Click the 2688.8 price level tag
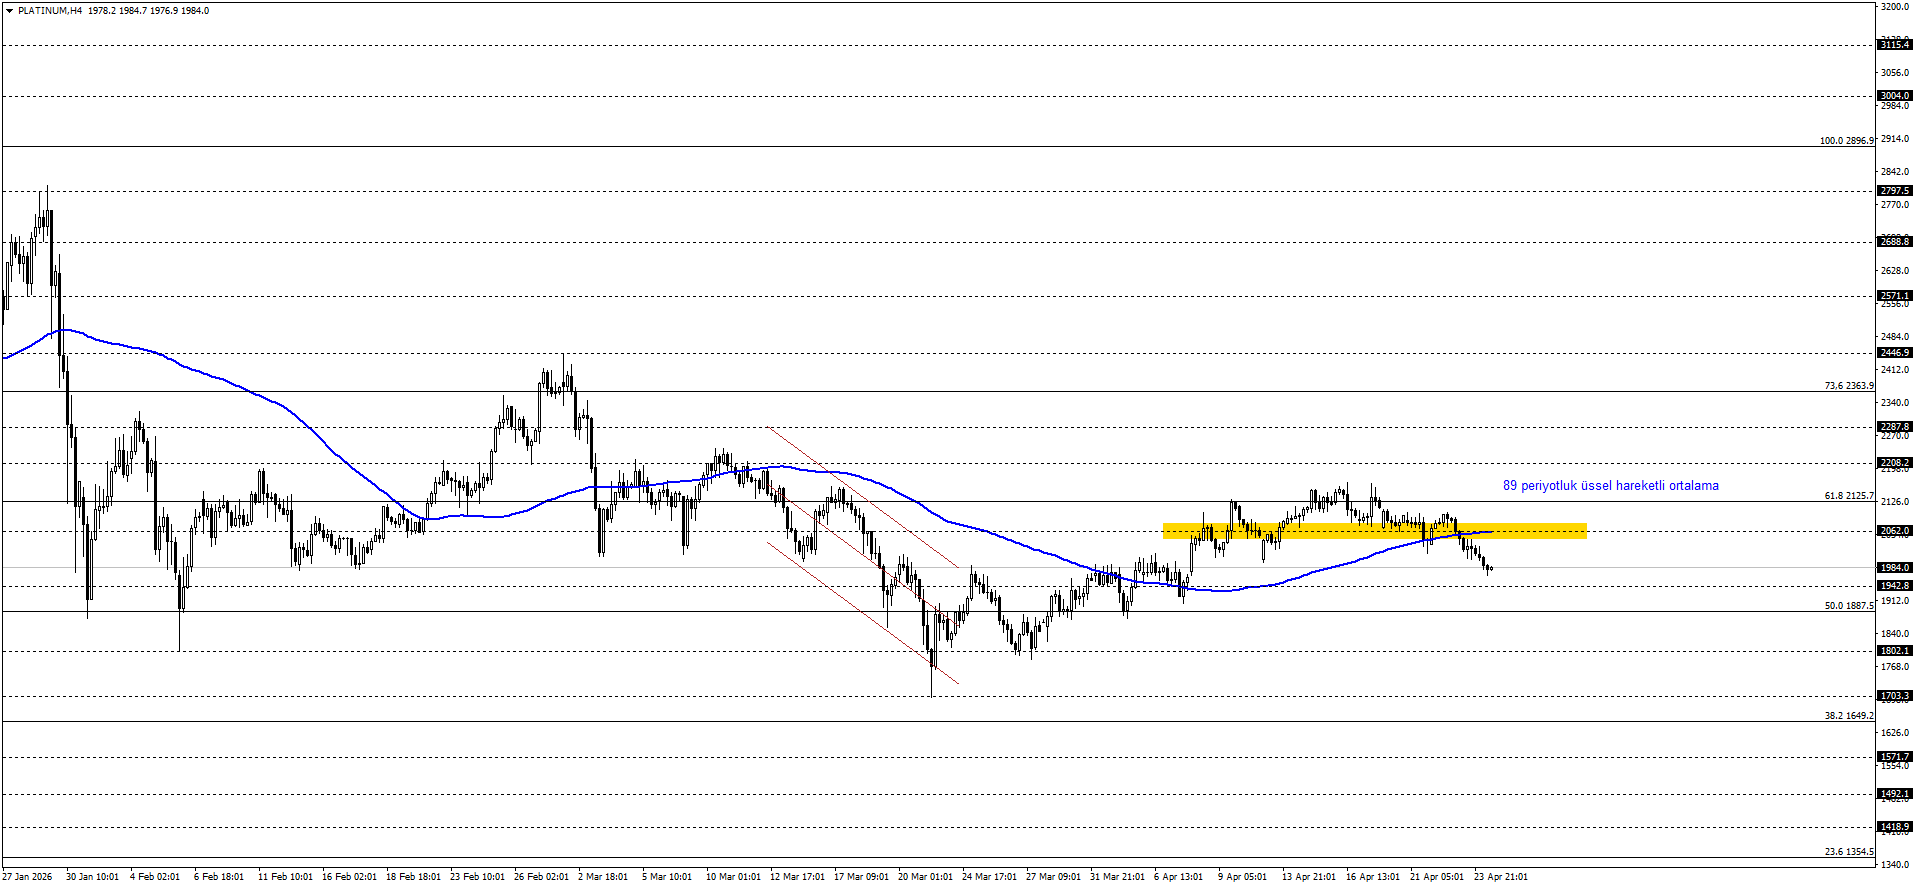Screen dimensions: 1916x888 [1895, 242]
